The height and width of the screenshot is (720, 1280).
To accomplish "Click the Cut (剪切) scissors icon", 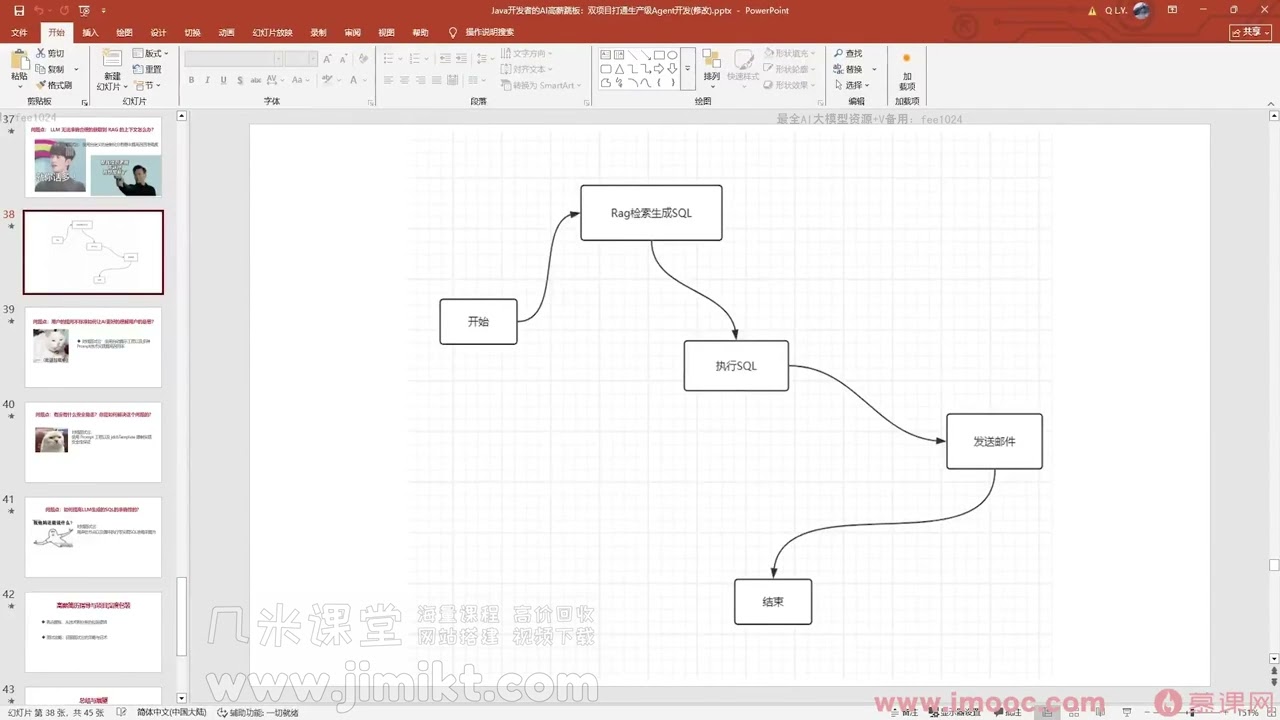I will point(40,53).
